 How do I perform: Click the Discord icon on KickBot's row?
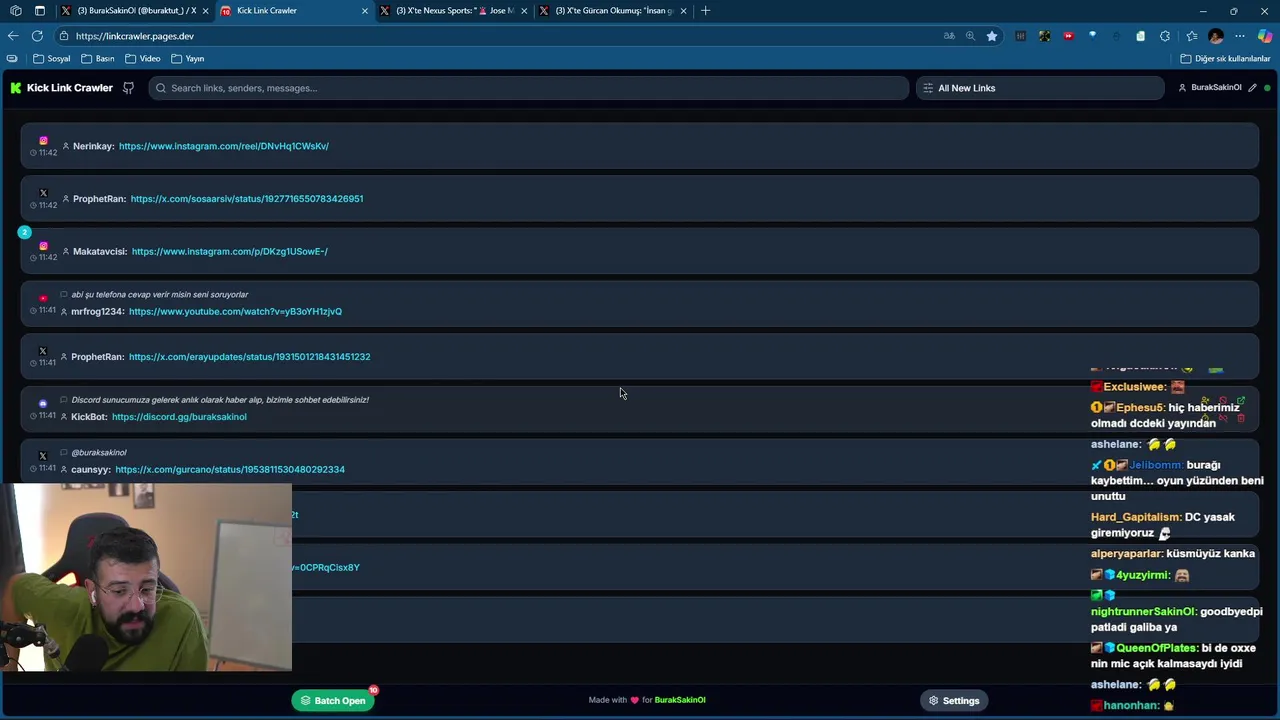coord(43,404)
